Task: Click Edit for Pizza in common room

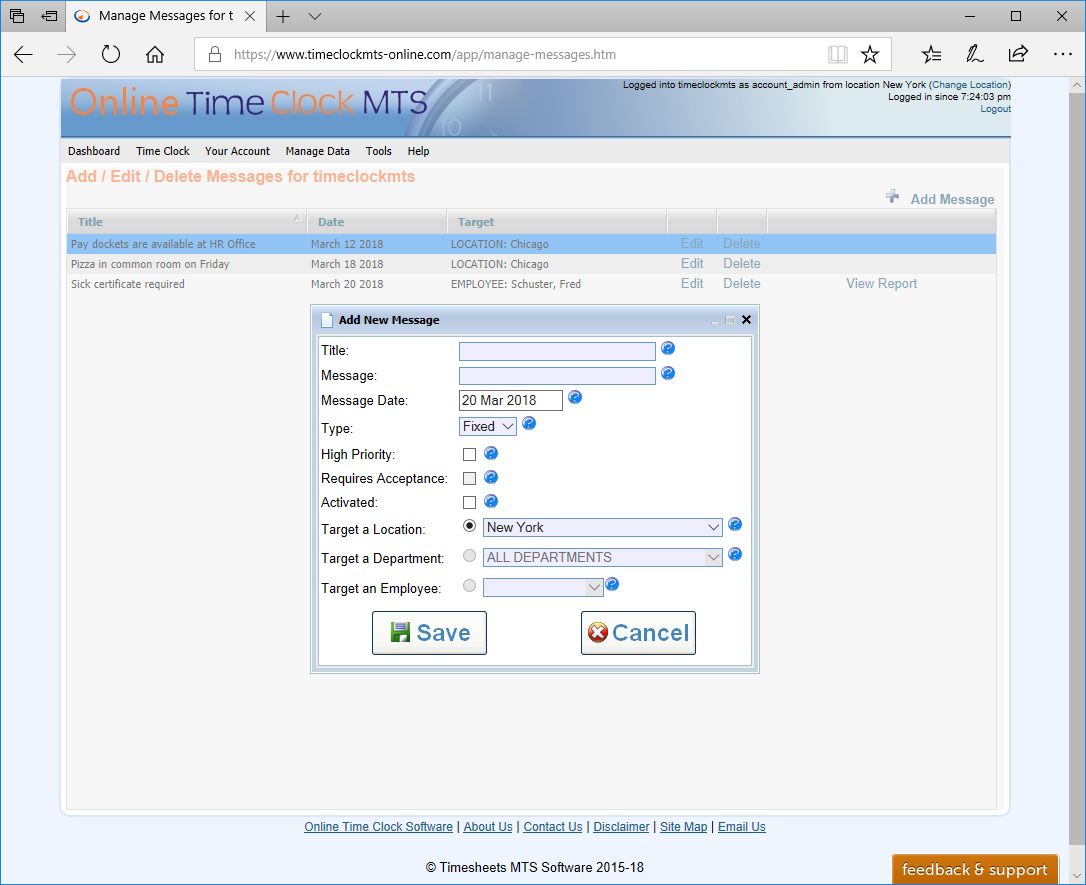Action: tap(692, 264)
